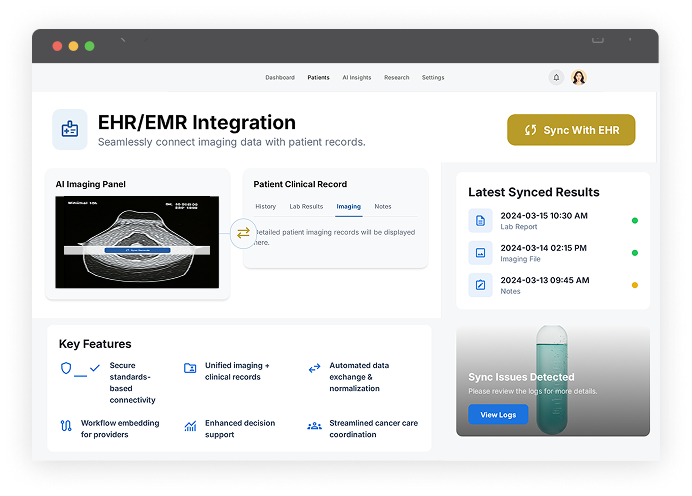Go to AI Insights in navigation
The width and height of the screenshot is (692, 496).
(356, 77)
